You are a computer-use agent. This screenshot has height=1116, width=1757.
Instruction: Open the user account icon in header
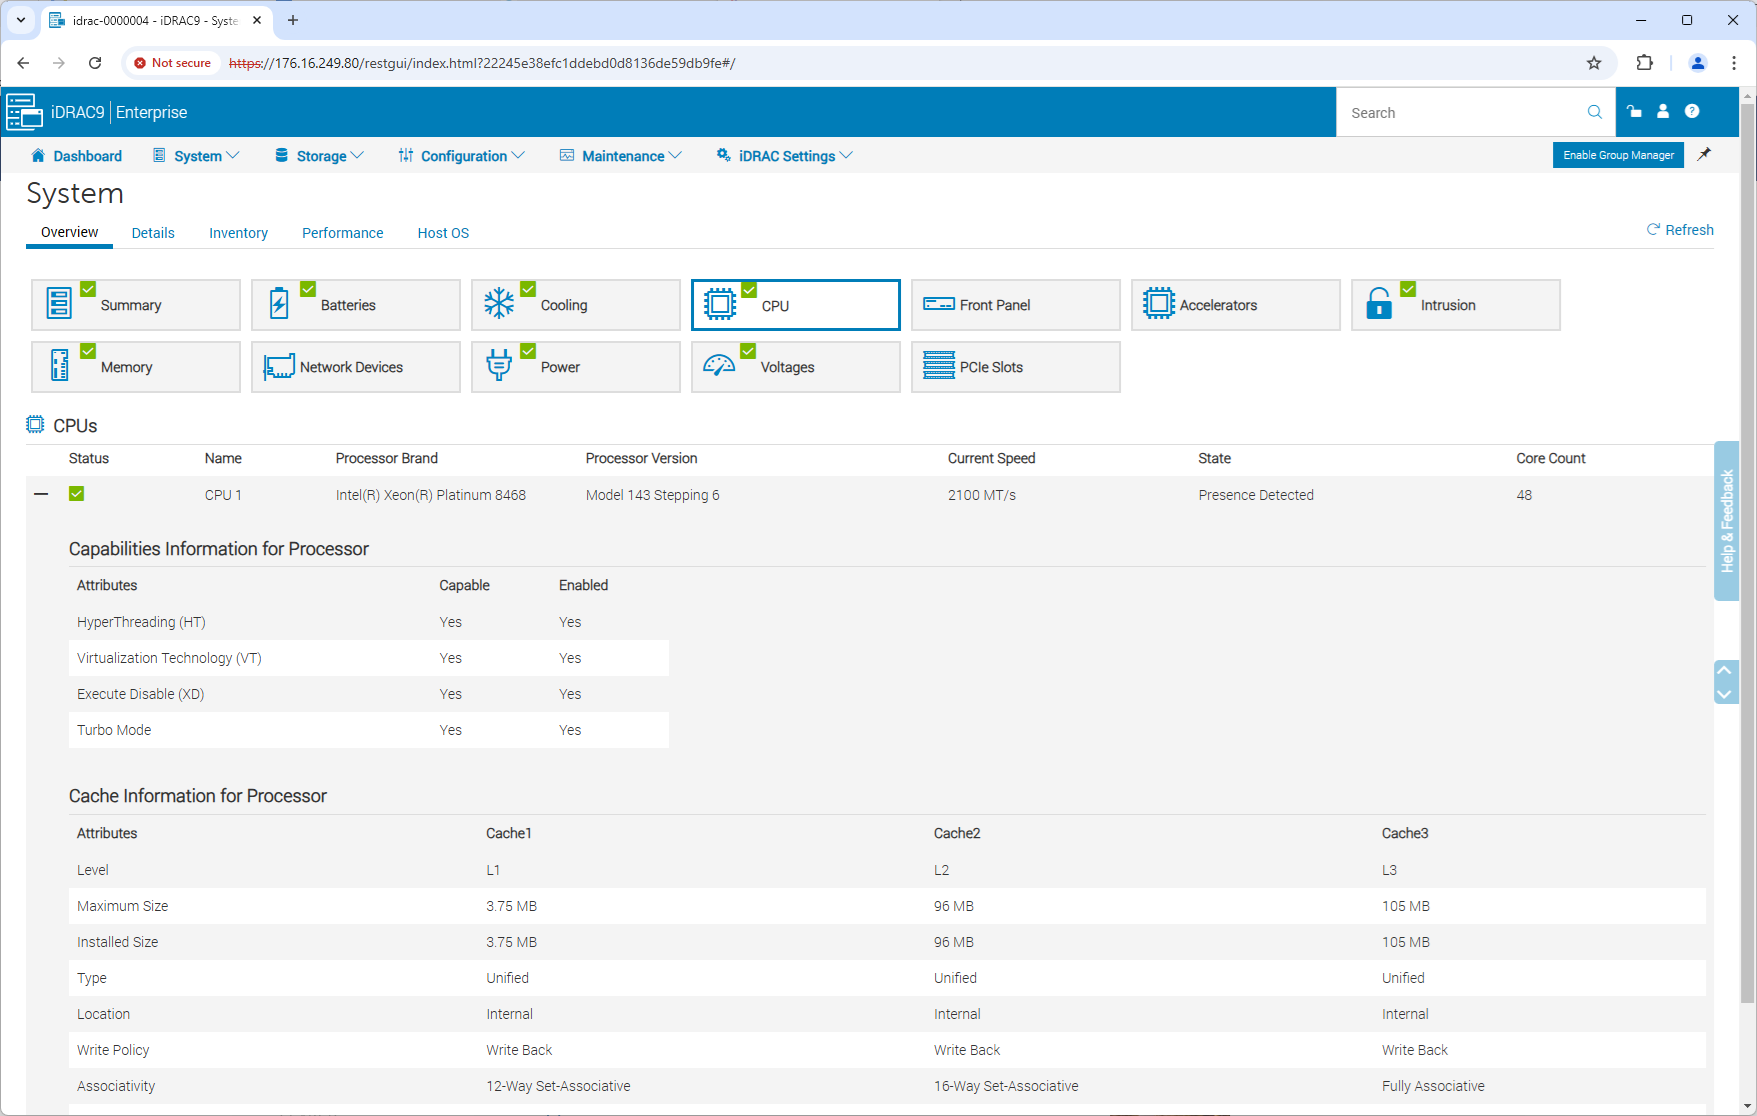[x=1663, y=111]
